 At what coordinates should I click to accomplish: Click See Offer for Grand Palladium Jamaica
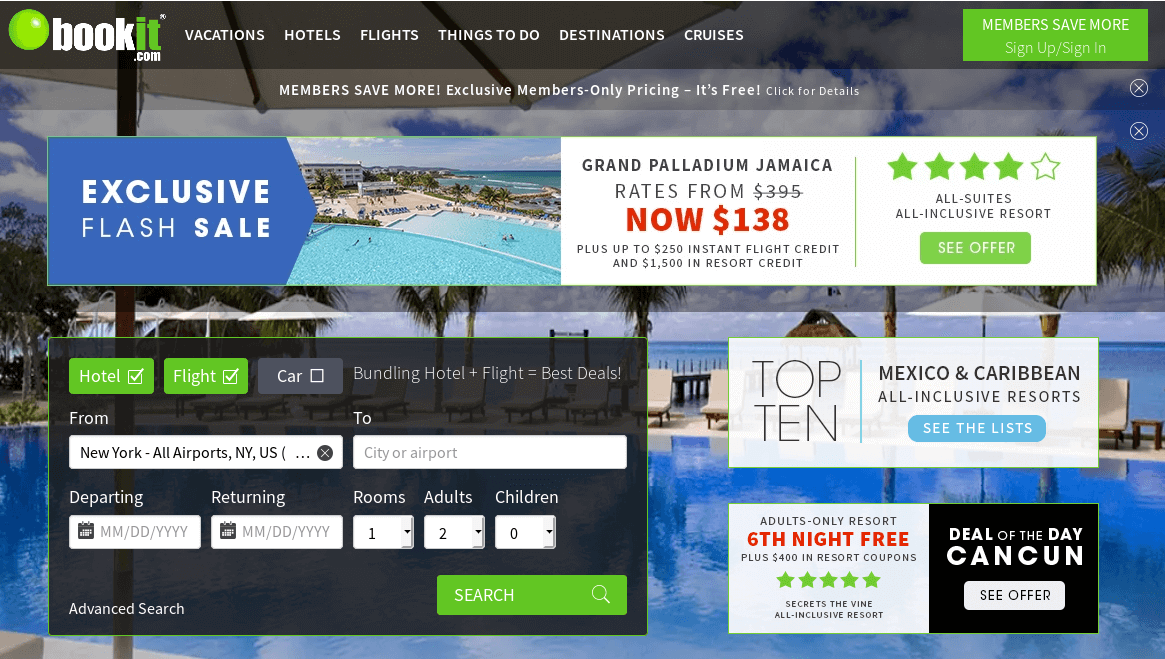click(x=976, y=248)
